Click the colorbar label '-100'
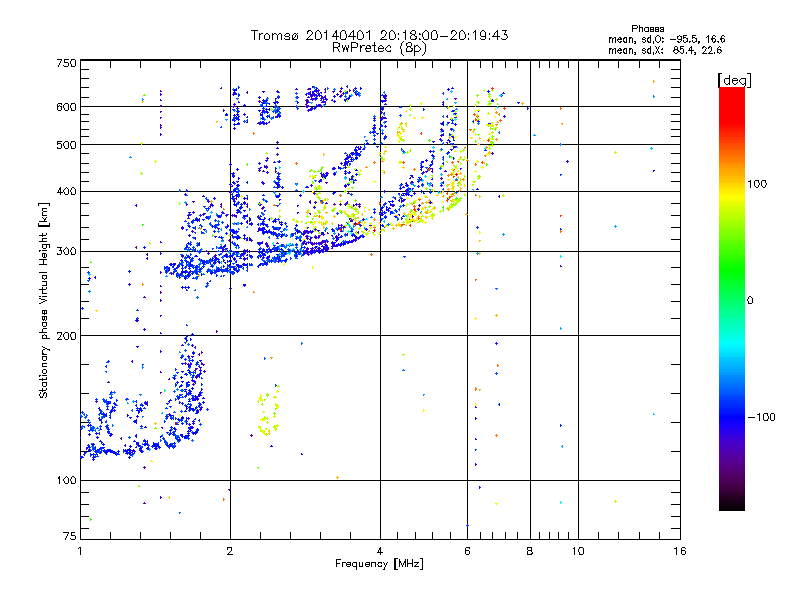Screen dimensions: 800x600 pyautogui.click(x=761, y=417)
